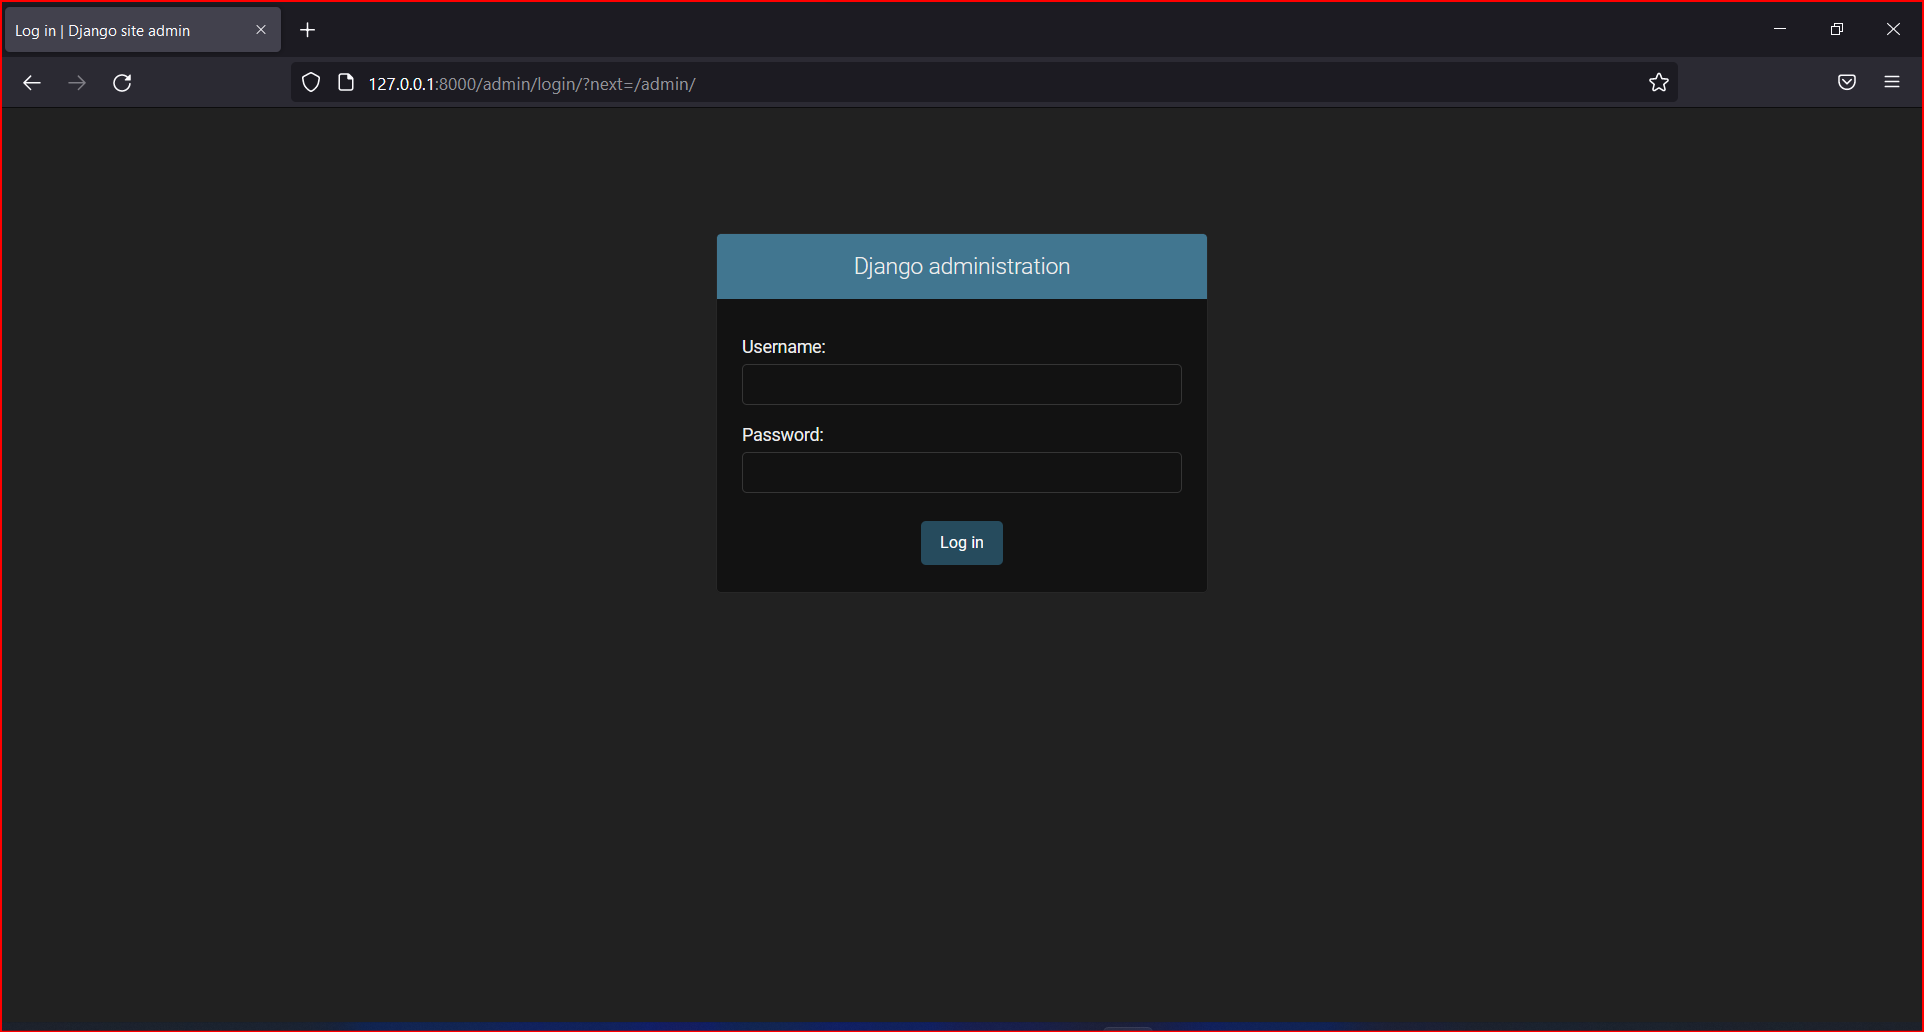Close the Django site admin tab

[x=261, y=30]
